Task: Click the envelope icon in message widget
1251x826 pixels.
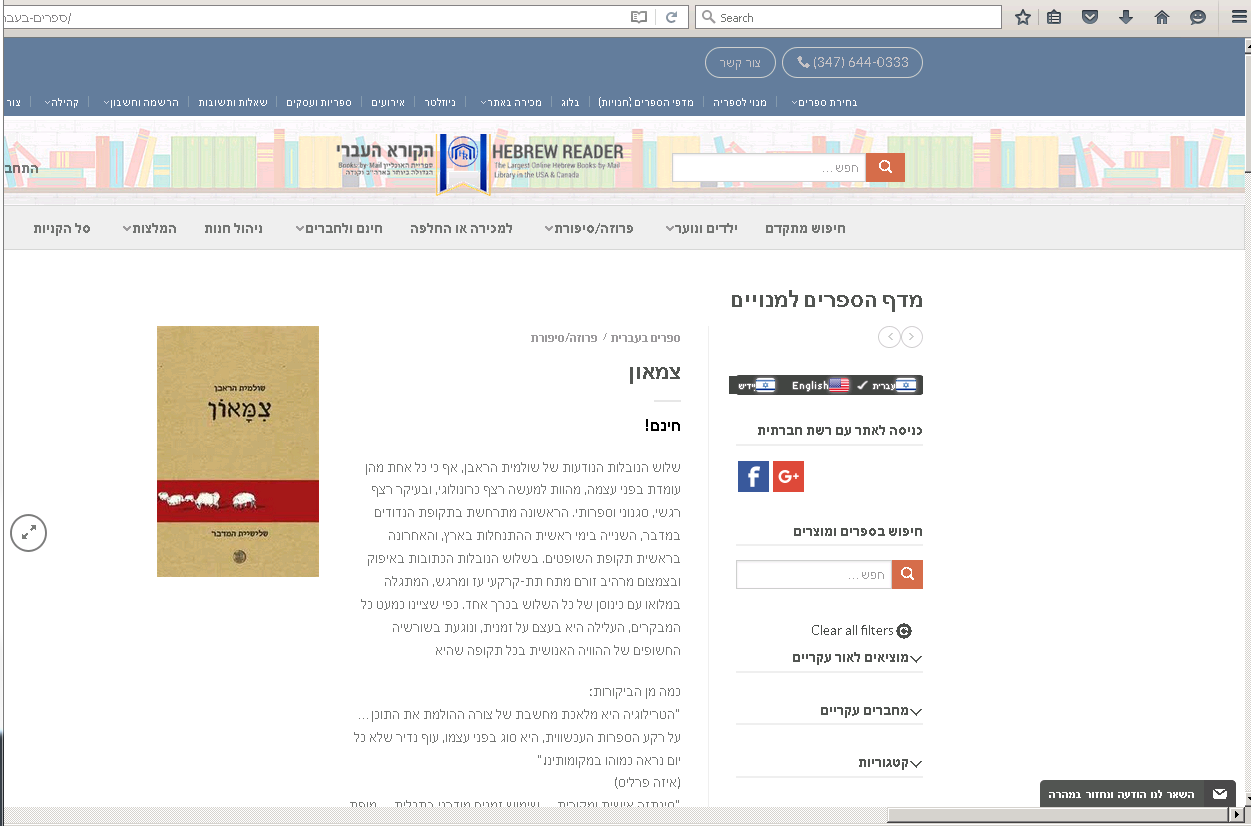Action: point(1220,794)
